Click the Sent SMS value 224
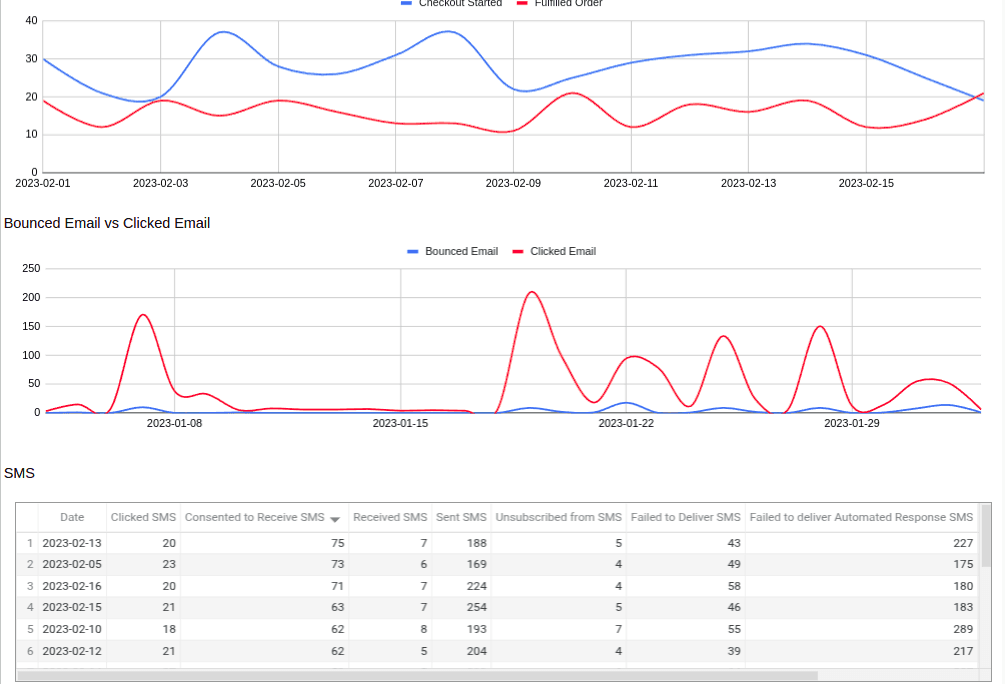 tap(476, 586)
